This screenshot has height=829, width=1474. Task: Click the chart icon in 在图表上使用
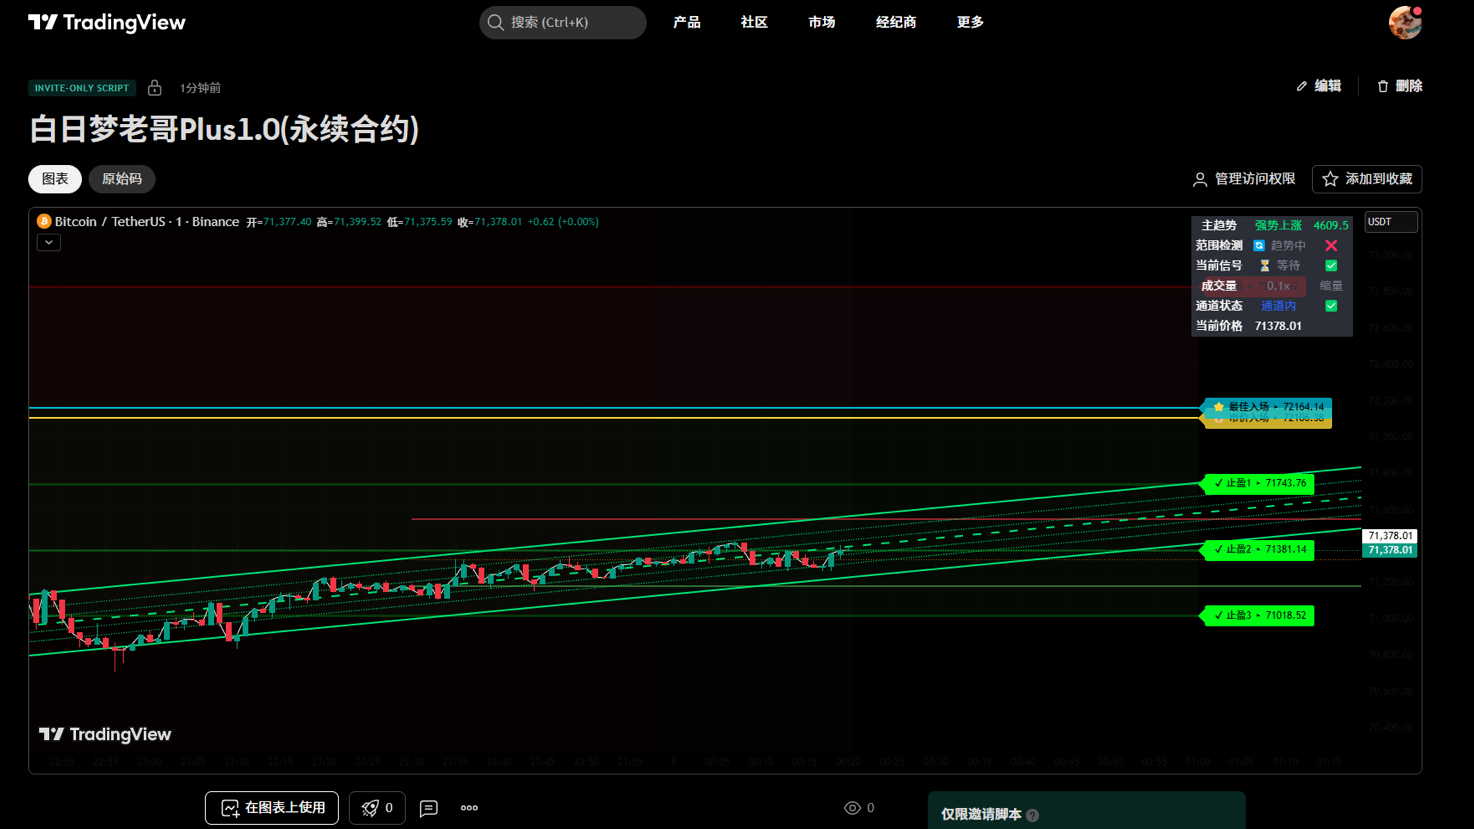230,808
